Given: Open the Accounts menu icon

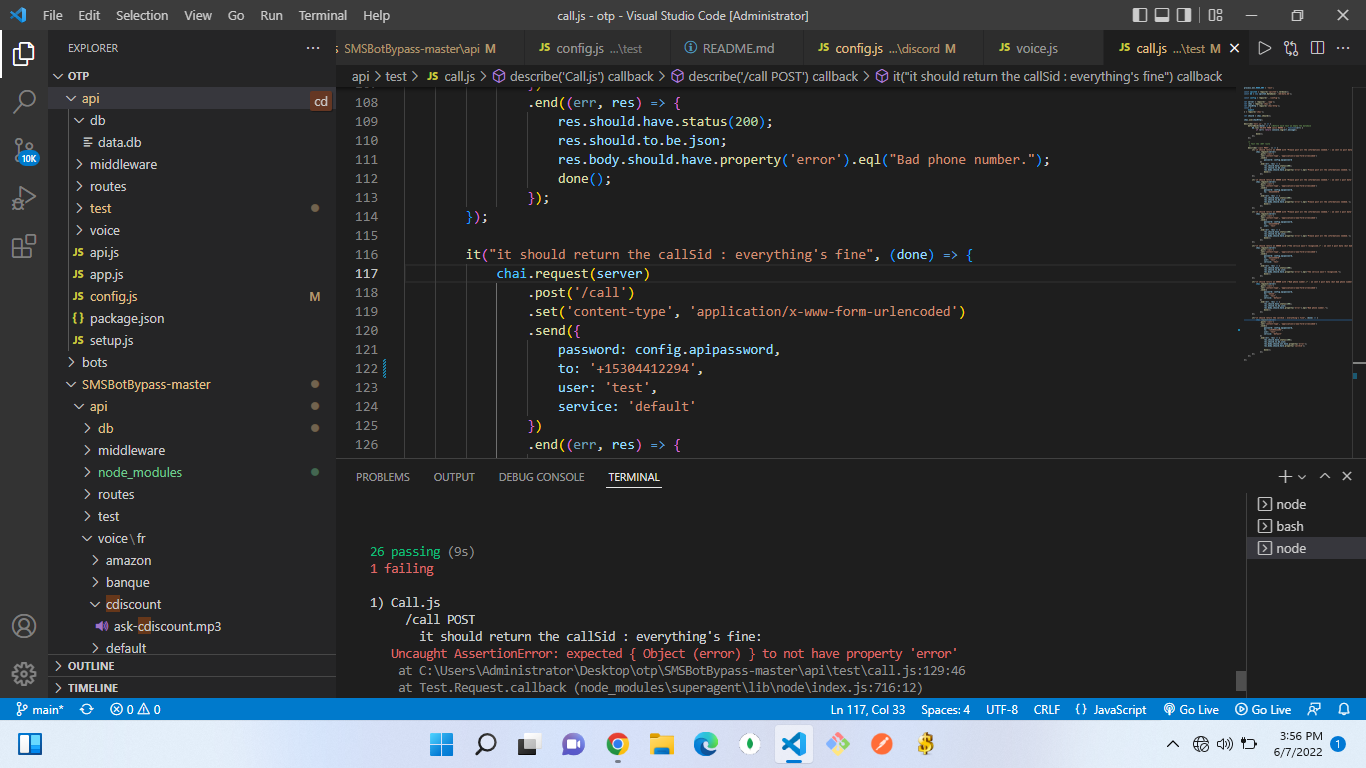Looking at the screenshot, I should (x=24, y=627).
